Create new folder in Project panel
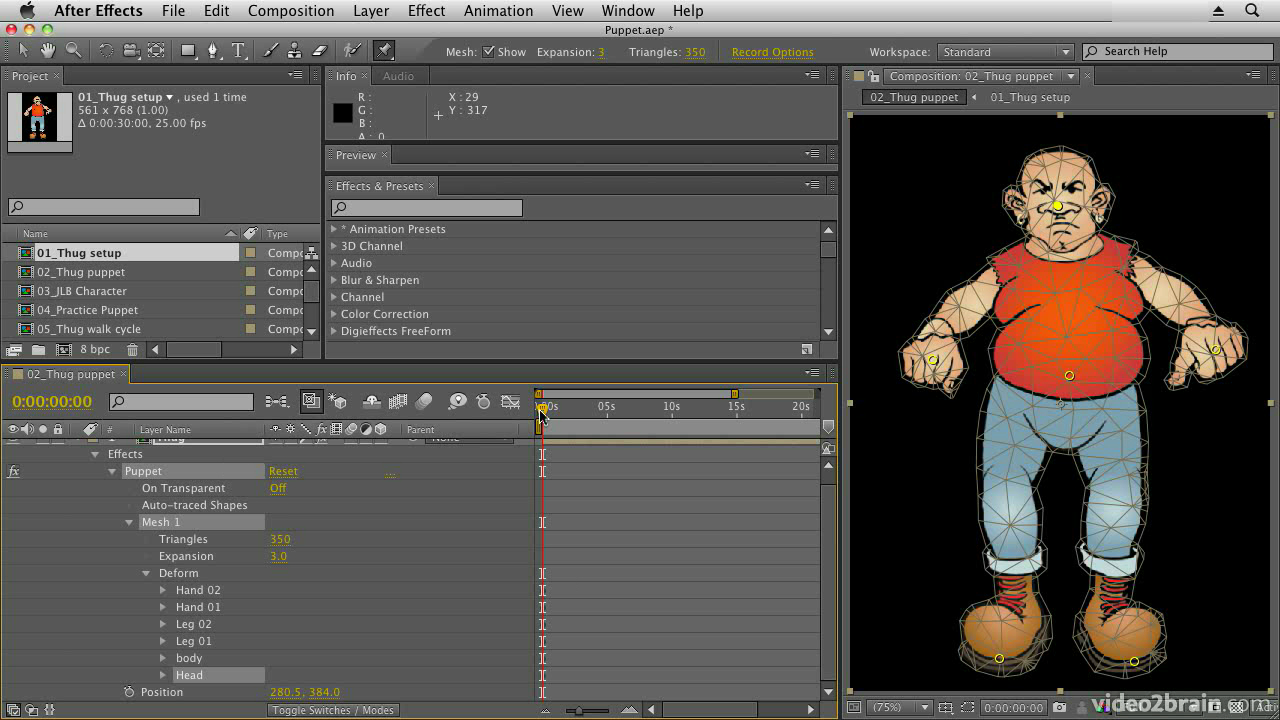Screen dimensions: 1280x720 [38, 350]
